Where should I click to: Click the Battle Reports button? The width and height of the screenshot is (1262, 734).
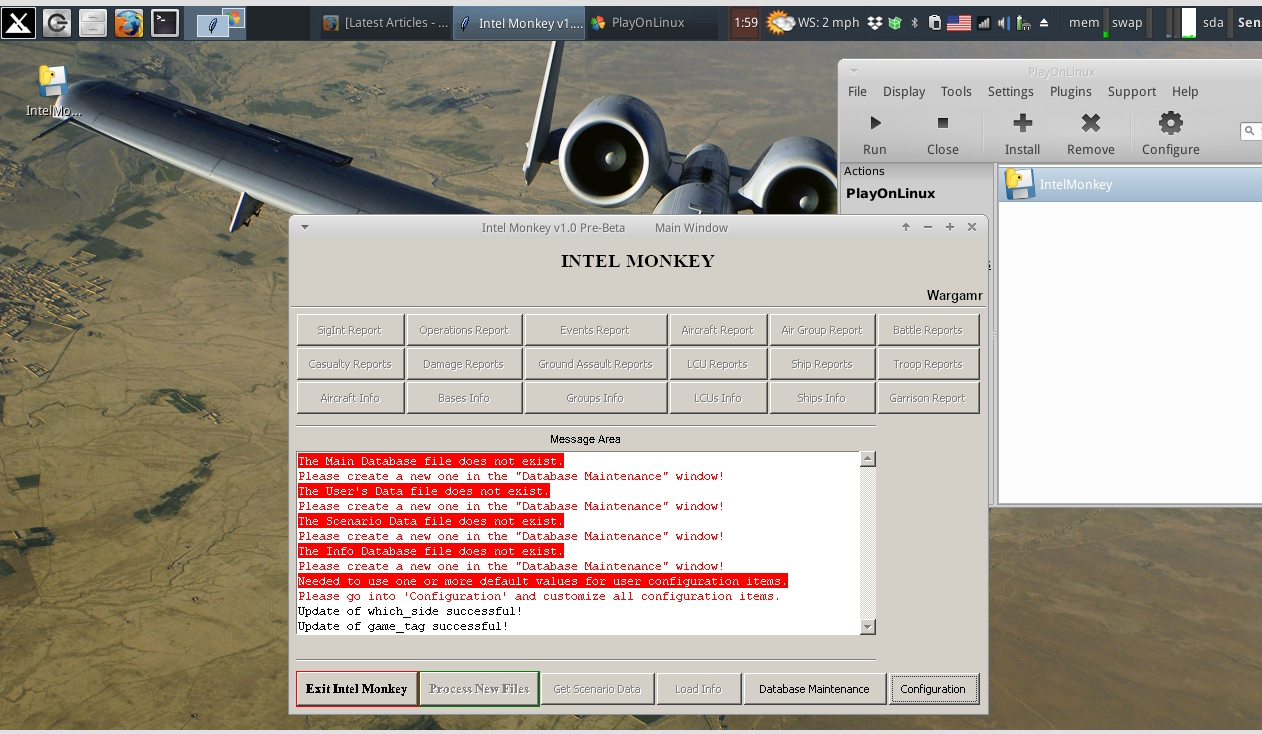928,330
